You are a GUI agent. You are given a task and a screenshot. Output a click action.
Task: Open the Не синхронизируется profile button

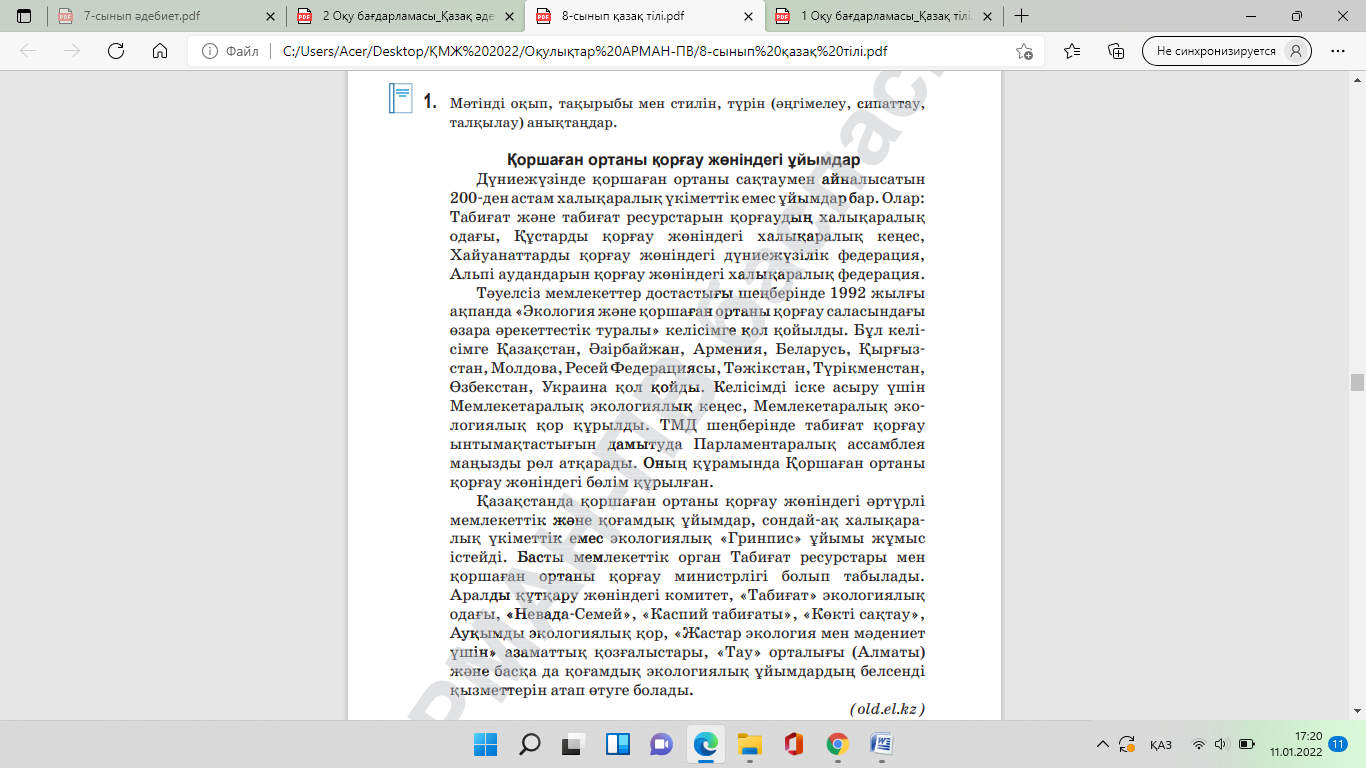click(x=1226, y=51)
